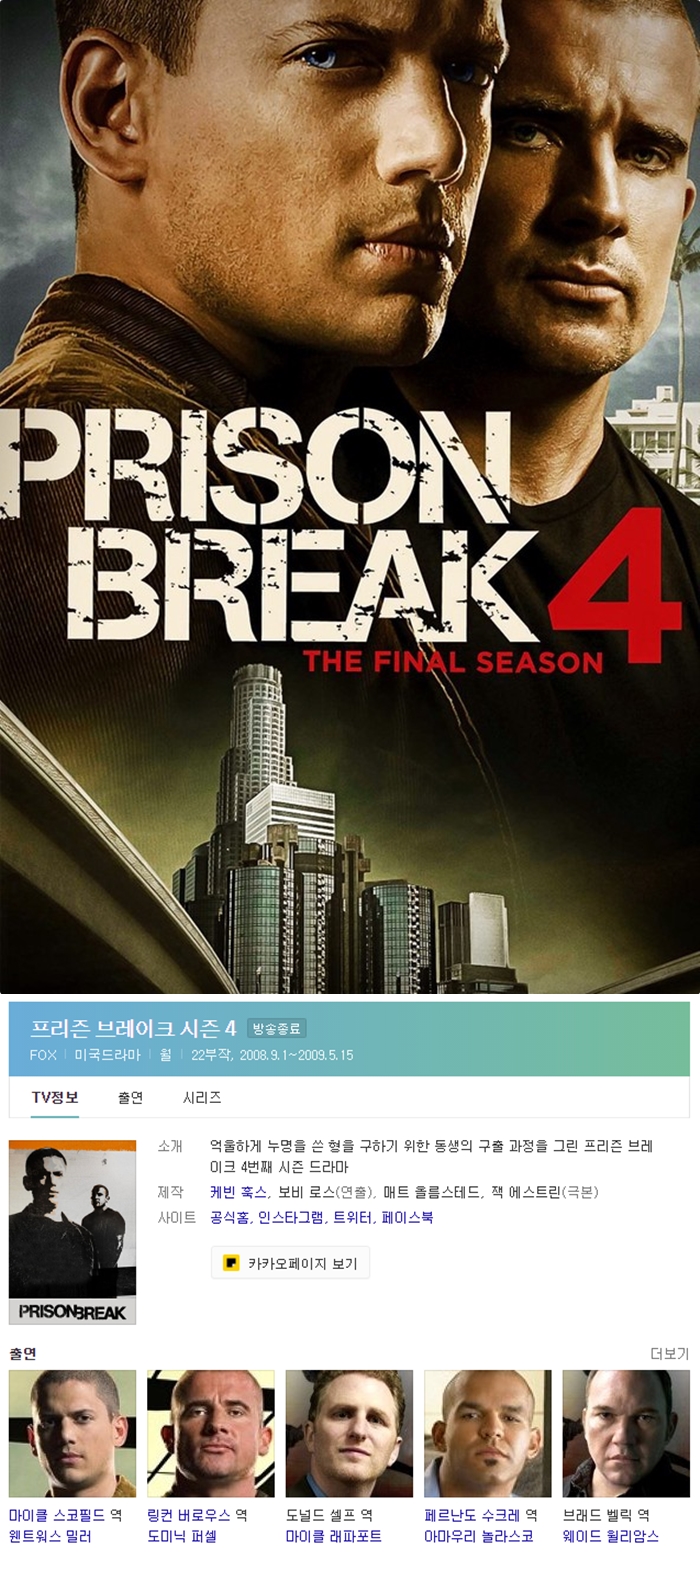The width and height of the screenshot is (700, 1569).
Task: Click the small Prison Break poster thumbnail
Action: click(72, 1232)
